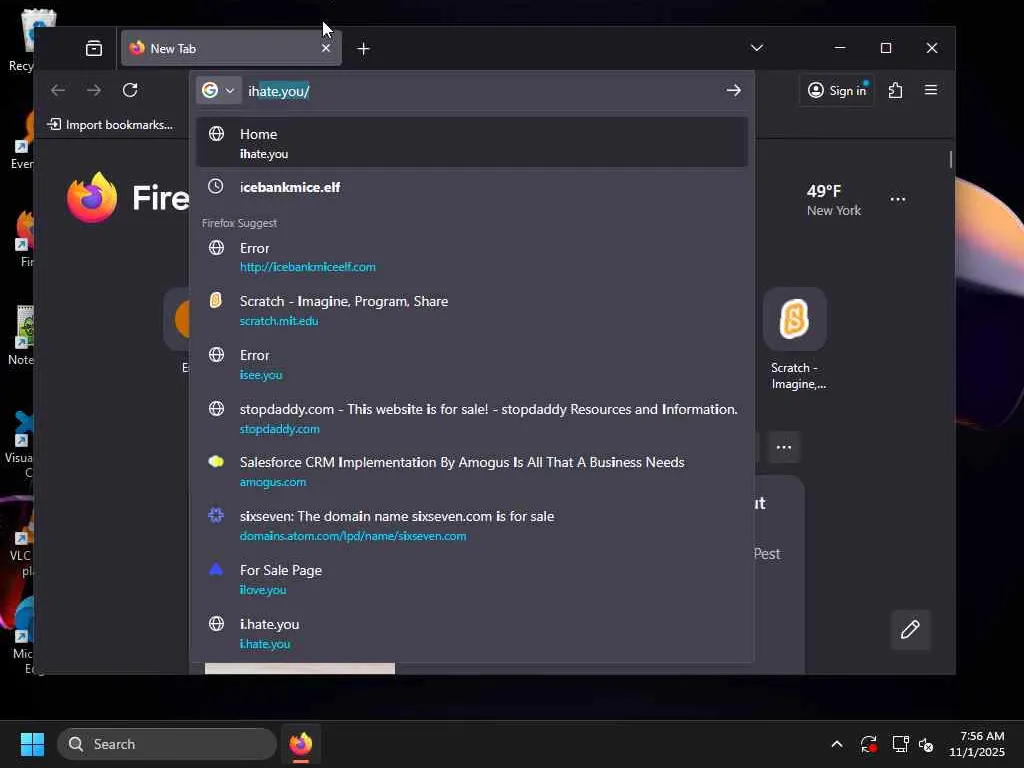Screen dimensions: 1024x768
Task: Click Import bookmarks... in bookmarks toolbar
Action: point(110,124)
